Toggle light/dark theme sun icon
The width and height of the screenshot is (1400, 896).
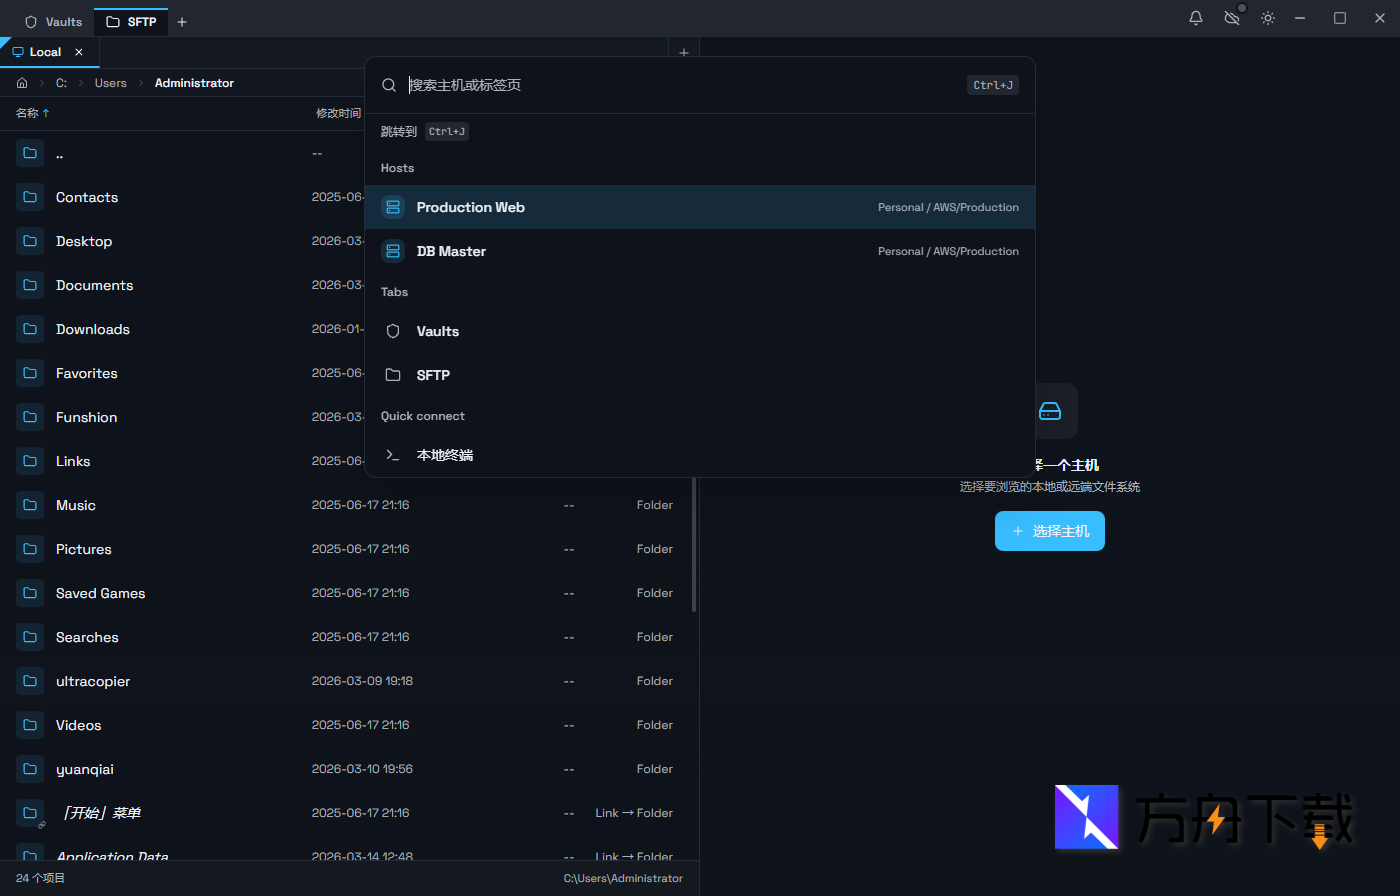(1268, 18)
